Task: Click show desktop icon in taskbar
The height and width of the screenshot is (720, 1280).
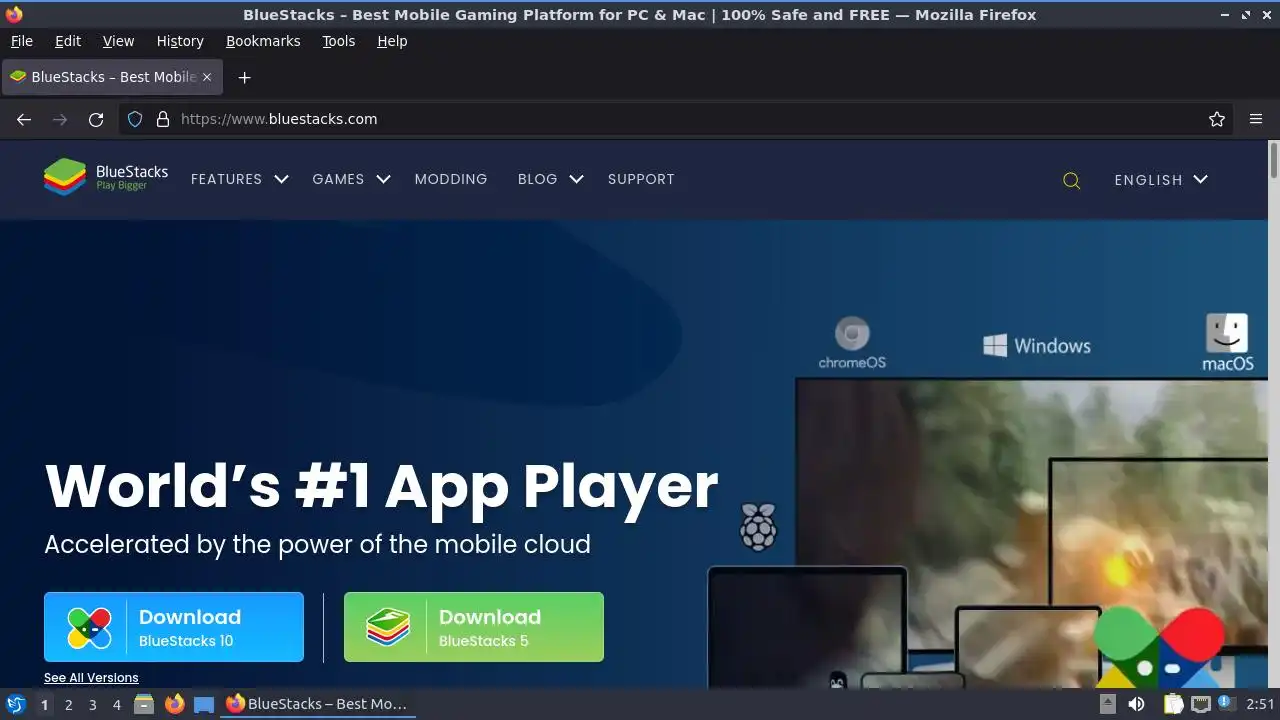Action: [x=204, y=704]
